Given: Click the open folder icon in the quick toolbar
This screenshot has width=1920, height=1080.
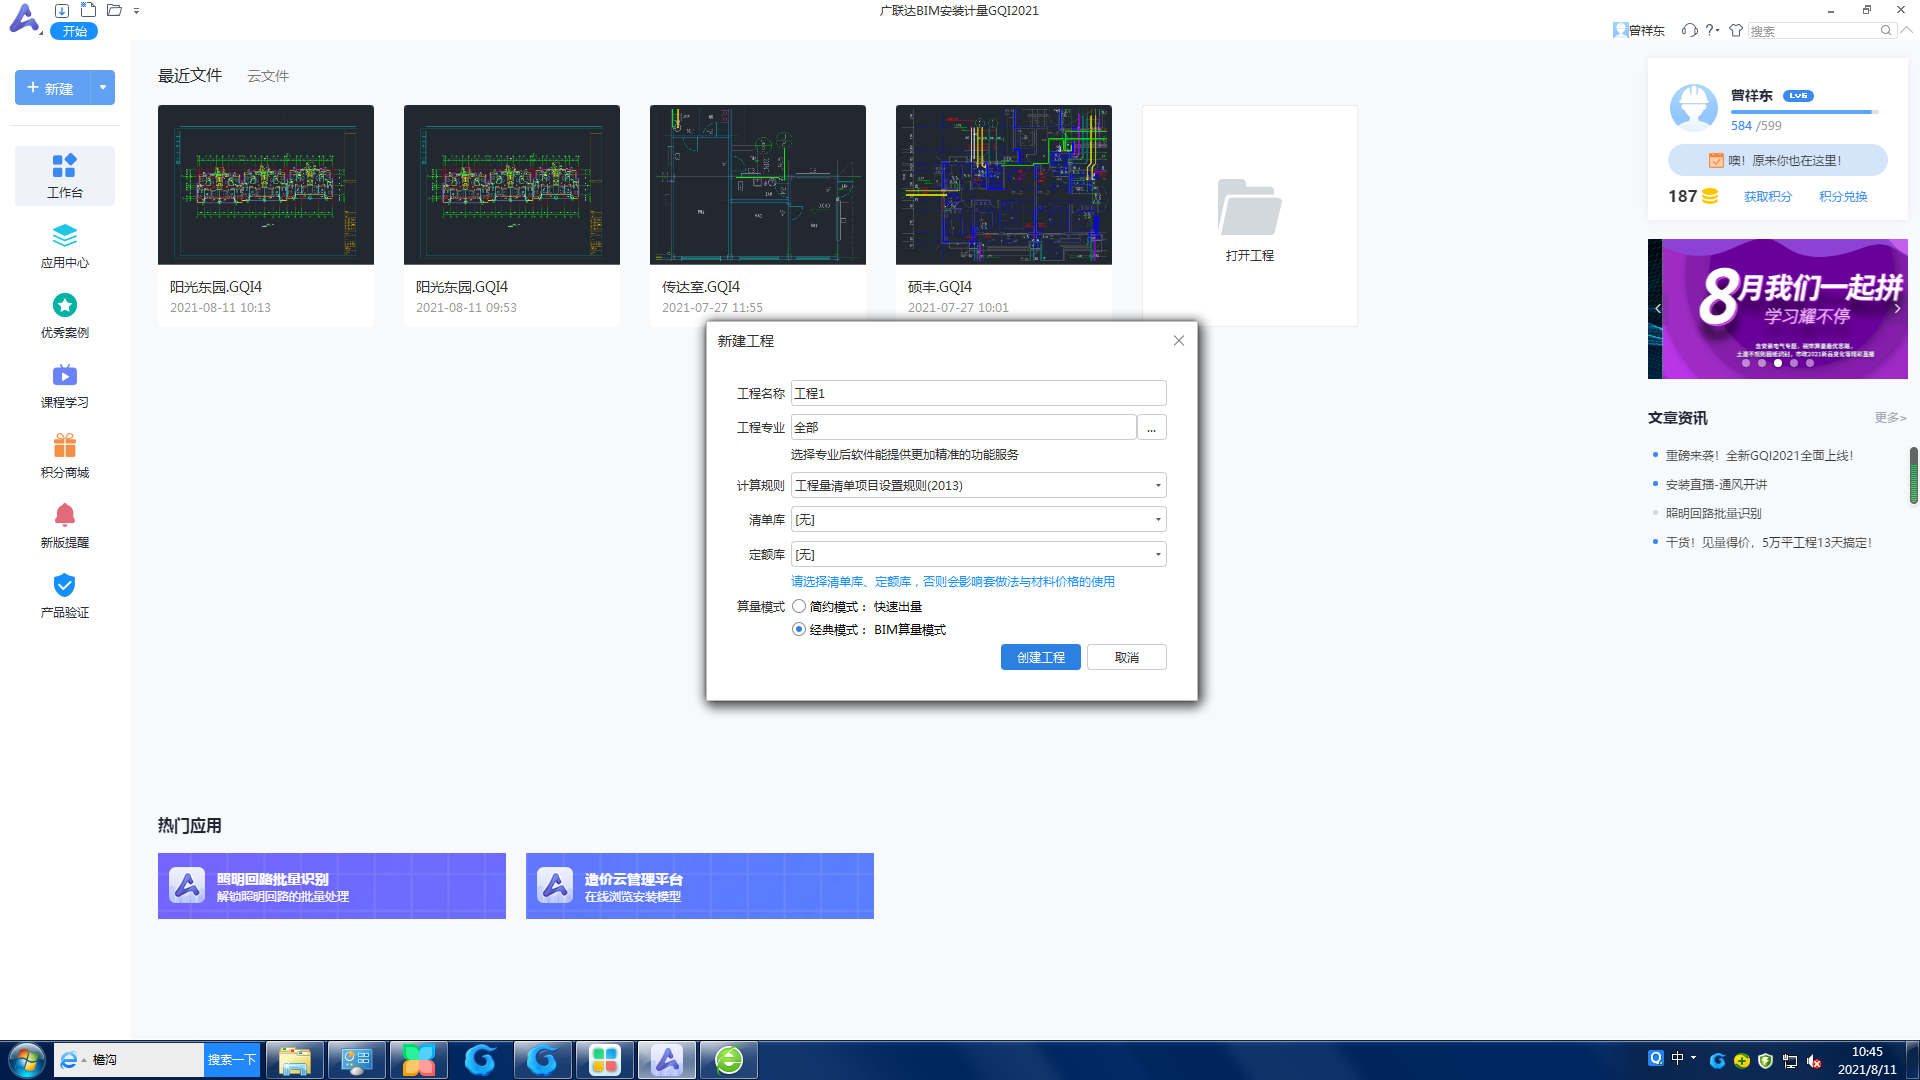Looking at the screenshot, I should pos(114,10).
